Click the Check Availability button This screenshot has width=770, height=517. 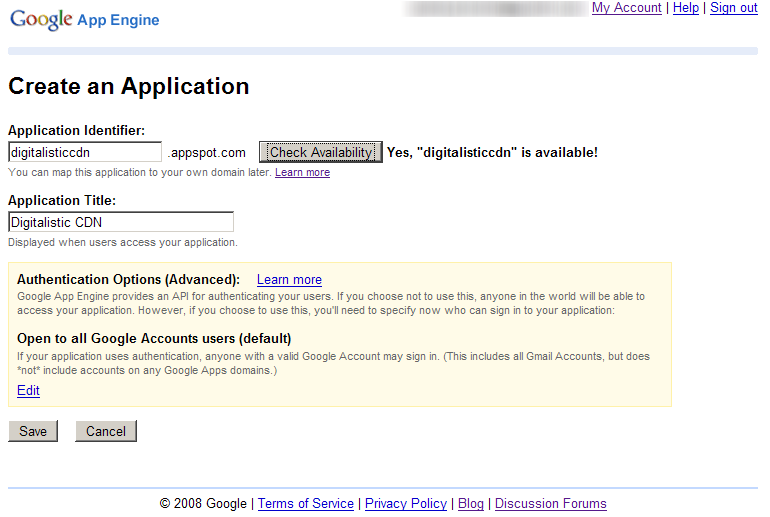click(321, 152)
